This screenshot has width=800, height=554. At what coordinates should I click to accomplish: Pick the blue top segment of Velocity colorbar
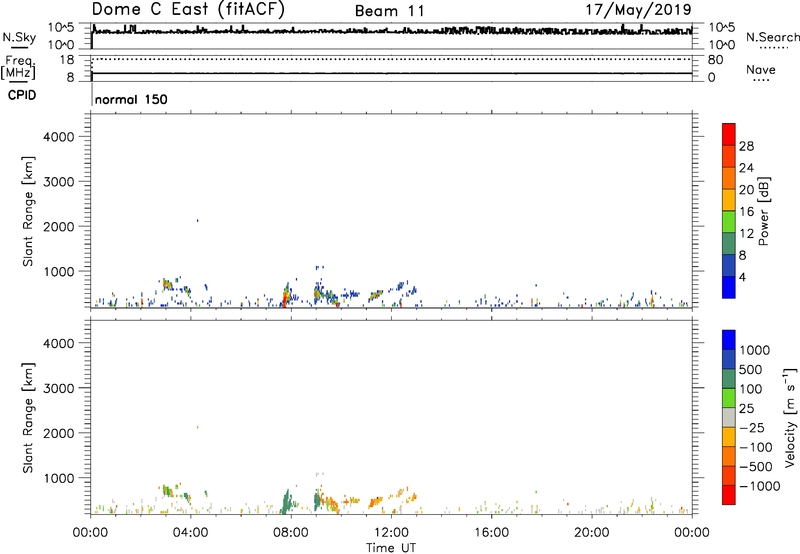(x=729, y=340)
